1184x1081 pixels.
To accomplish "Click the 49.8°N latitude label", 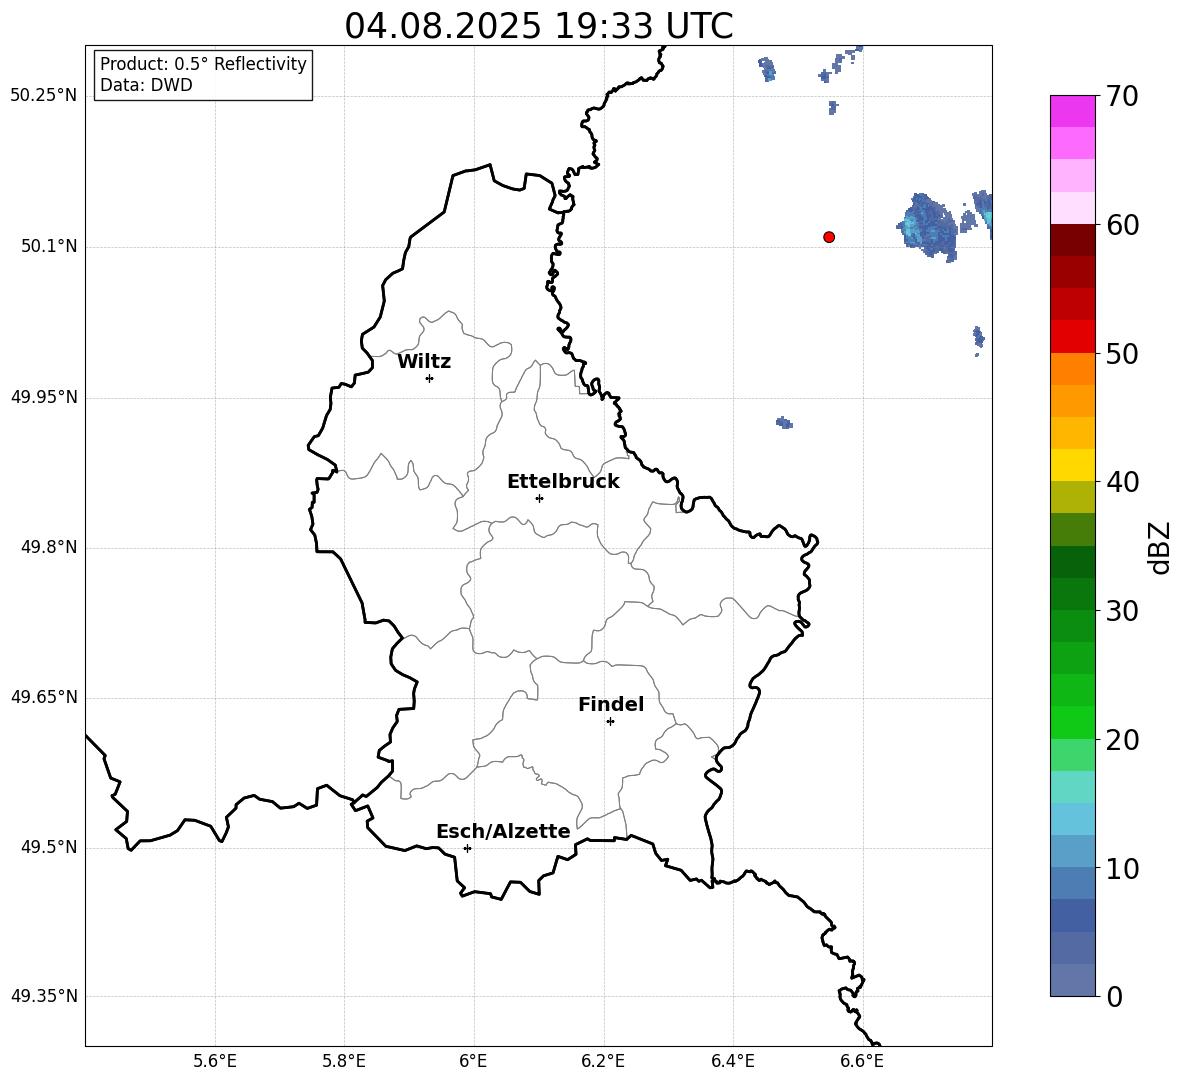I will [49, 547].
